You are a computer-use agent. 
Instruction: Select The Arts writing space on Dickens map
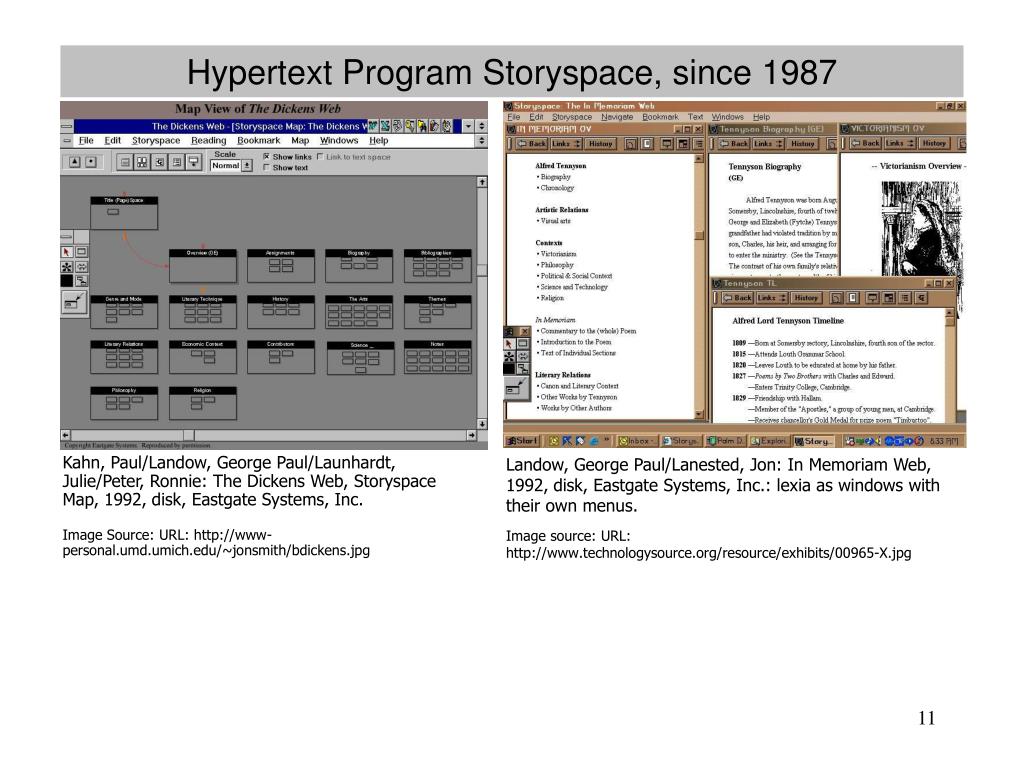click(x=359, y=312)
